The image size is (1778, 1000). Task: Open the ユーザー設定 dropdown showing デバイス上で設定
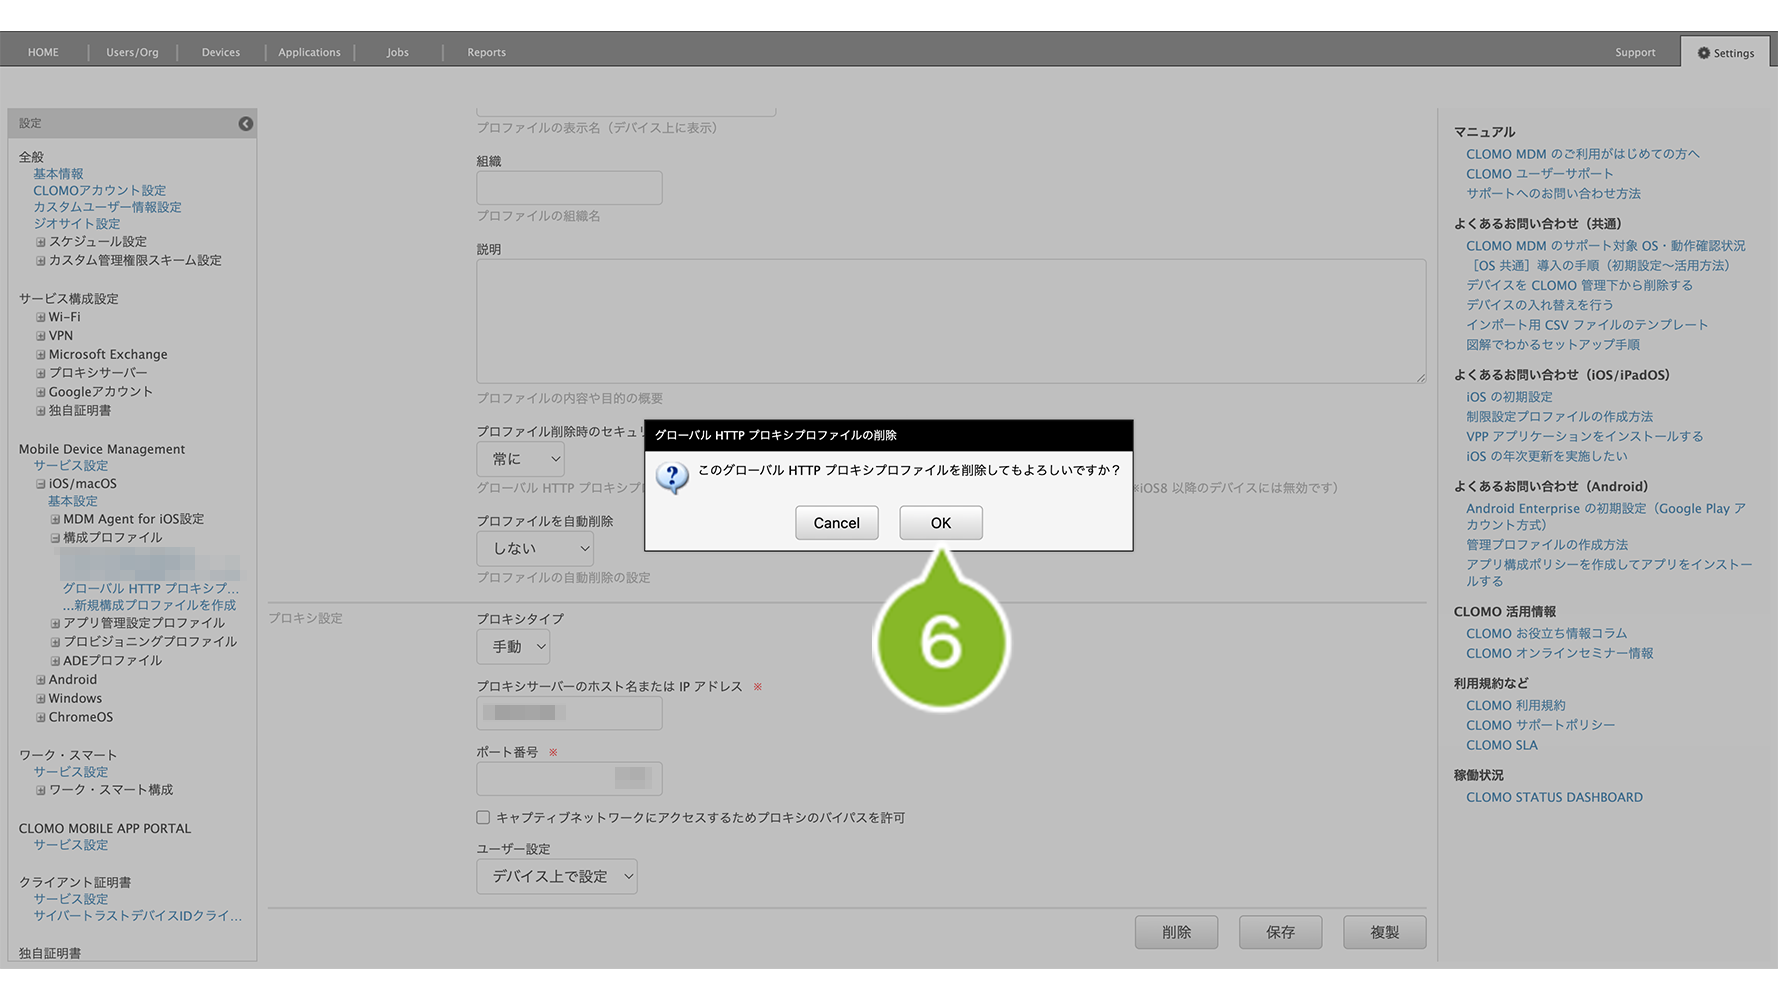click(556, 876)
